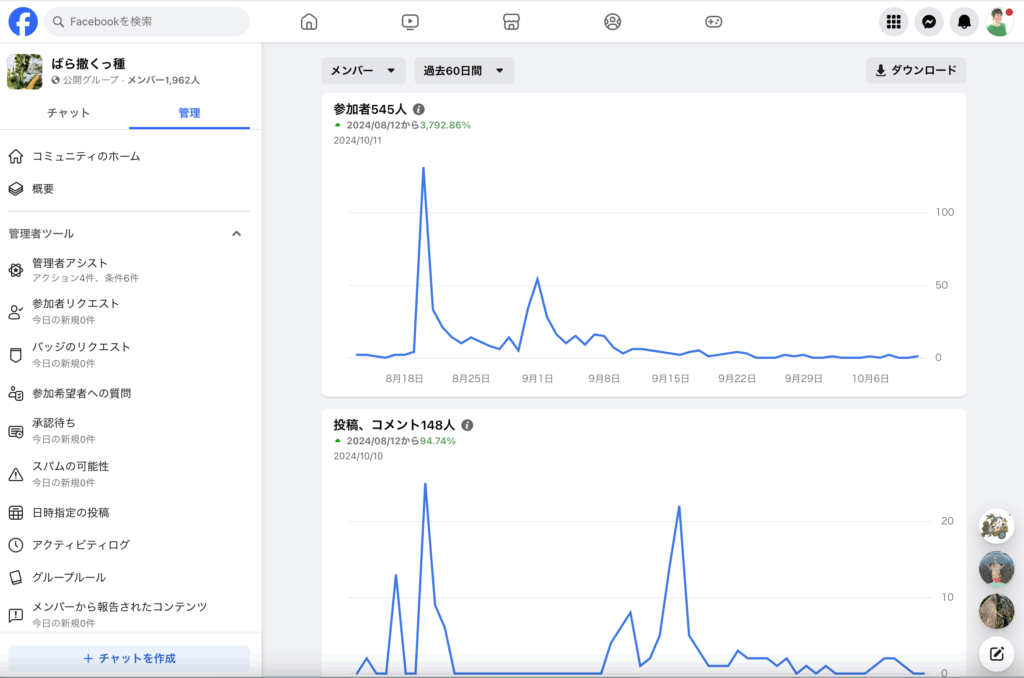Image resolution: width=1024 pixels, height=678 pixels.
Task: Switch to the チャット tab
Action: [68, 113]
